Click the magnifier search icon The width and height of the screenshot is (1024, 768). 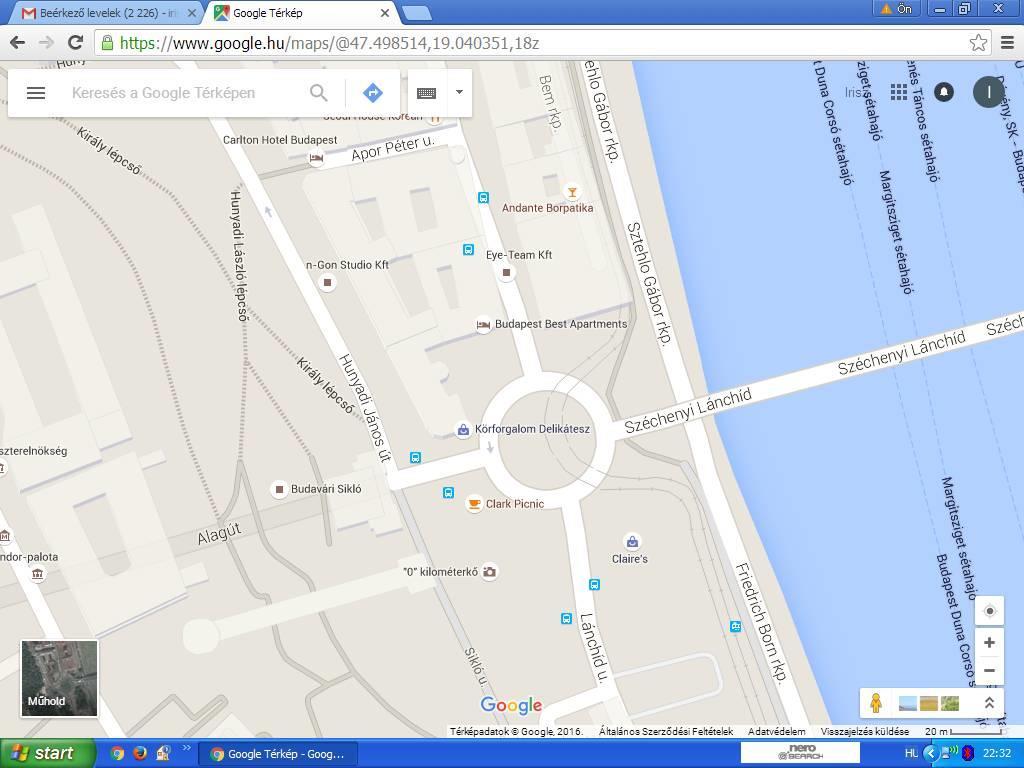(x=319, y=93)
